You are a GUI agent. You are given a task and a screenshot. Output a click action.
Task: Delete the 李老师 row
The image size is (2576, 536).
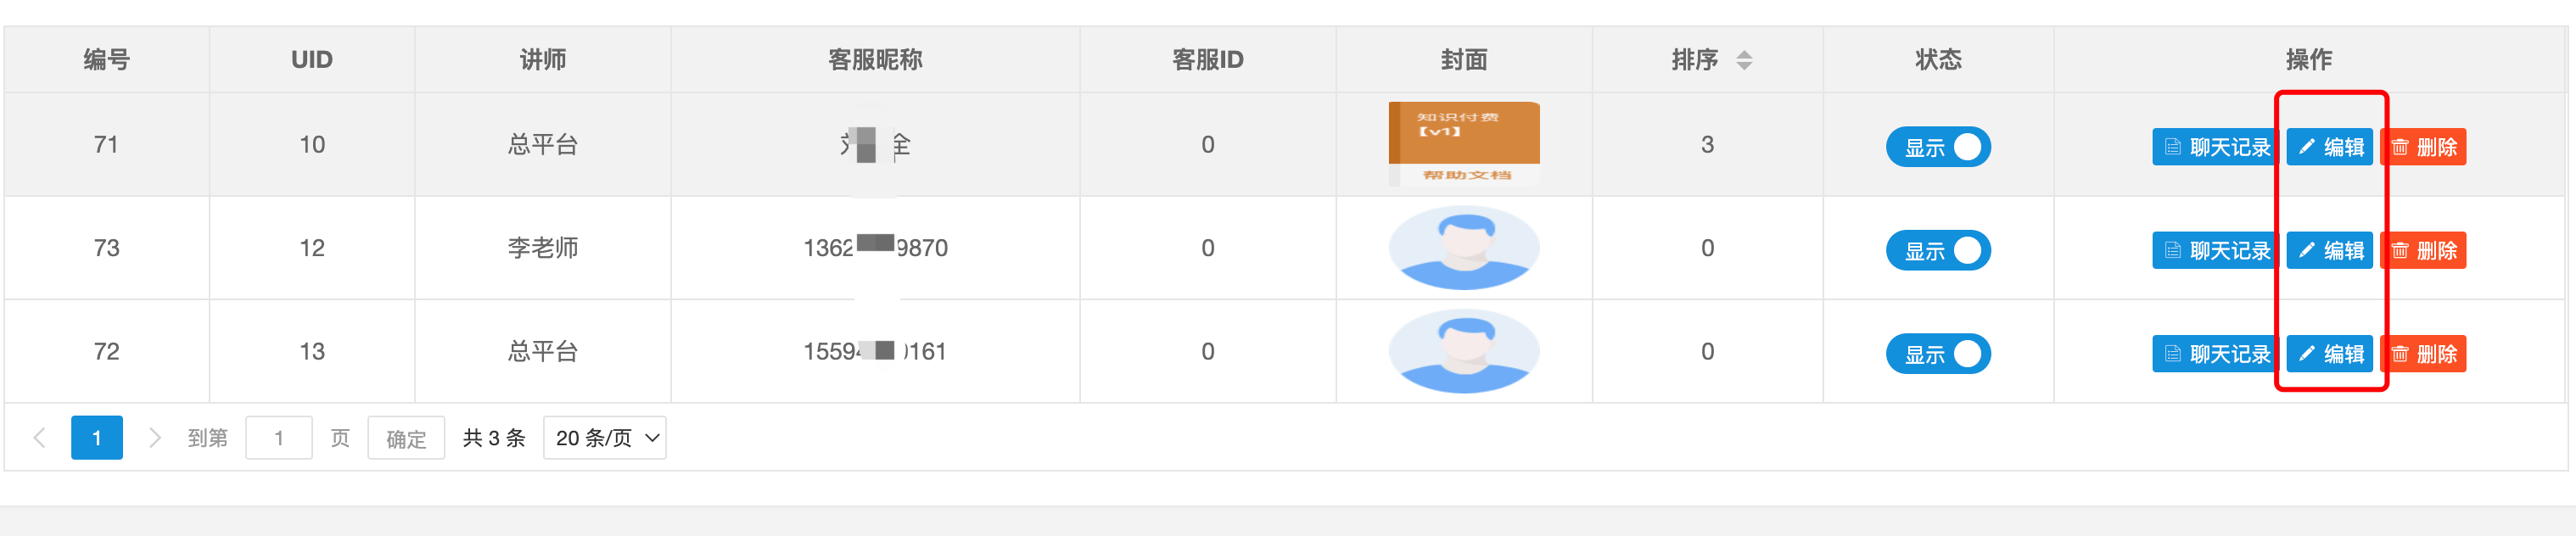tap(2424, 250)
